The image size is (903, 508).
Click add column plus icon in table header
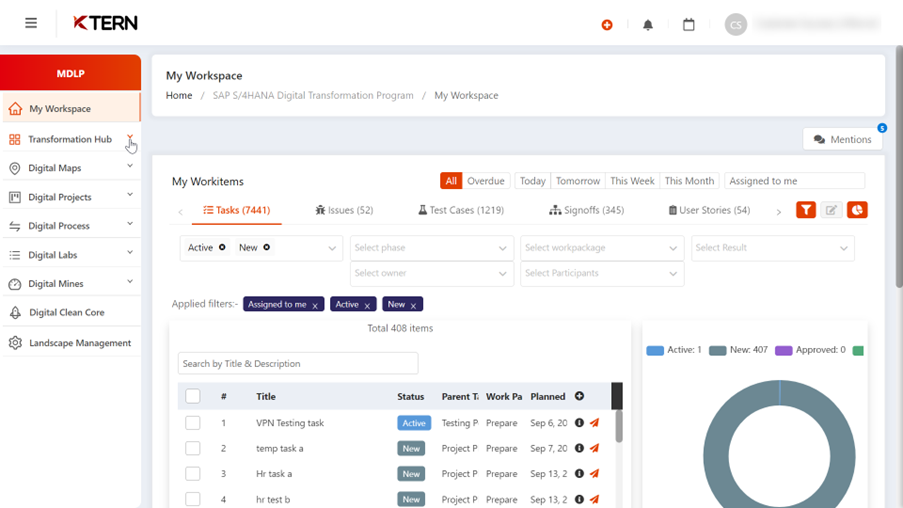tap(579, 396)
